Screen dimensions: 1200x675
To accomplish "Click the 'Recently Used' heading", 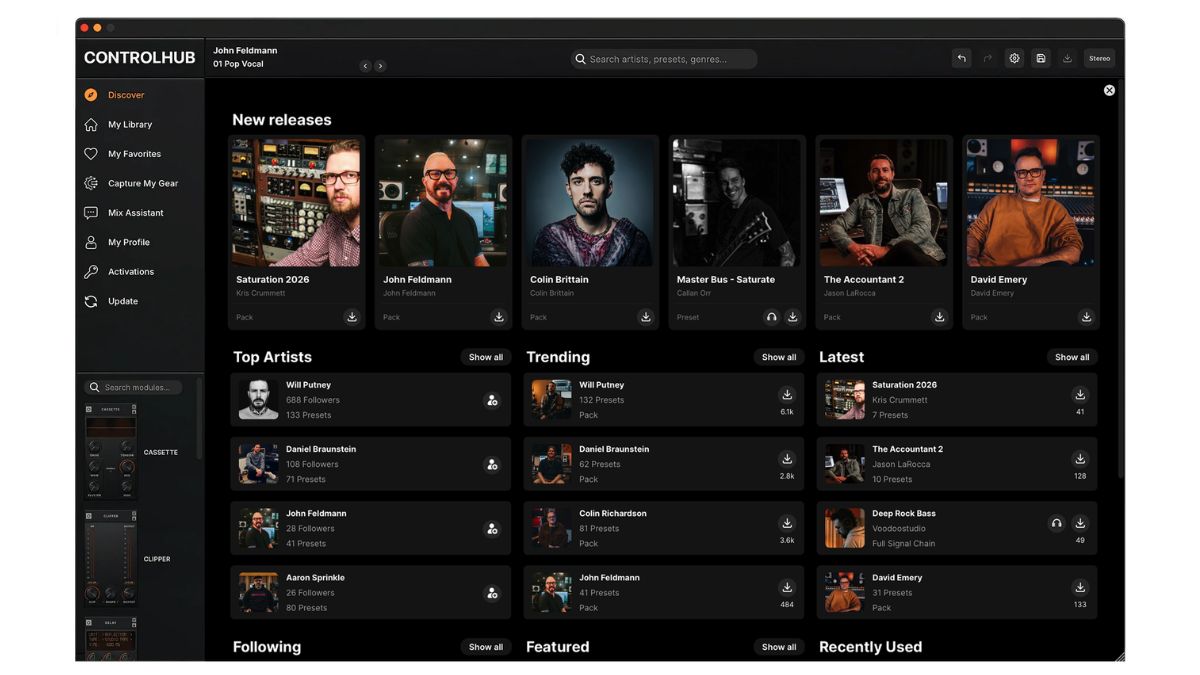I will 870,647.
